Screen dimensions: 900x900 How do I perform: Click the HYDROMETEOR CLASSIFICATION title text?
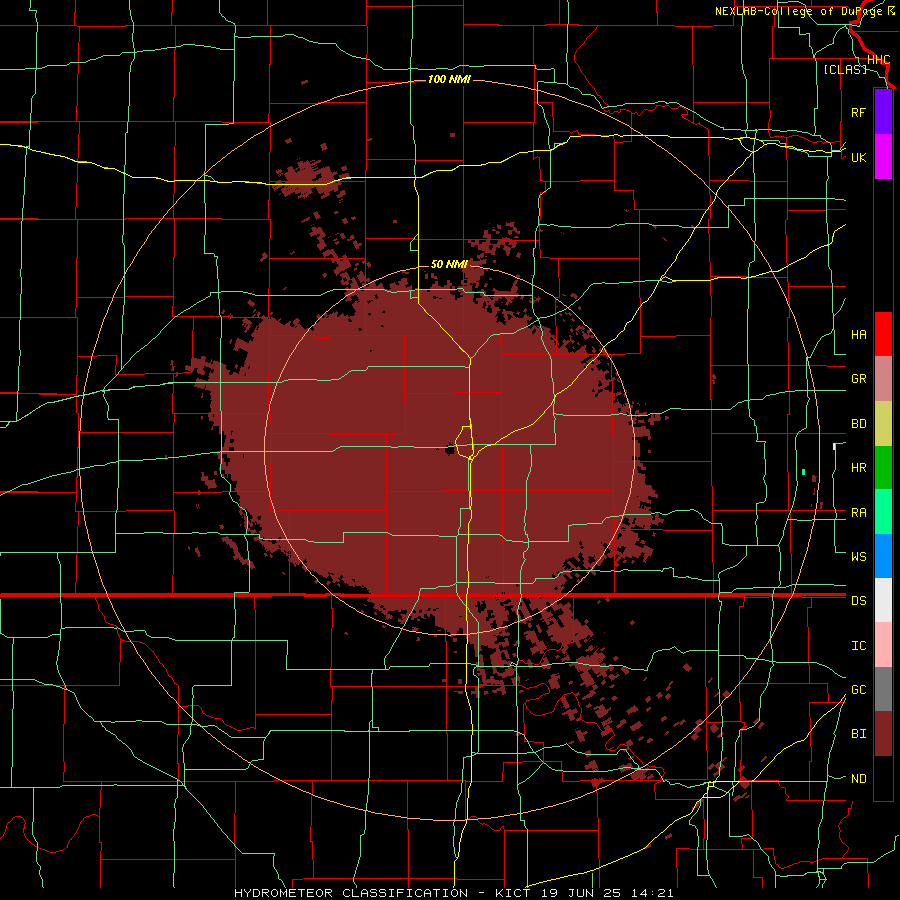(351, 893)
